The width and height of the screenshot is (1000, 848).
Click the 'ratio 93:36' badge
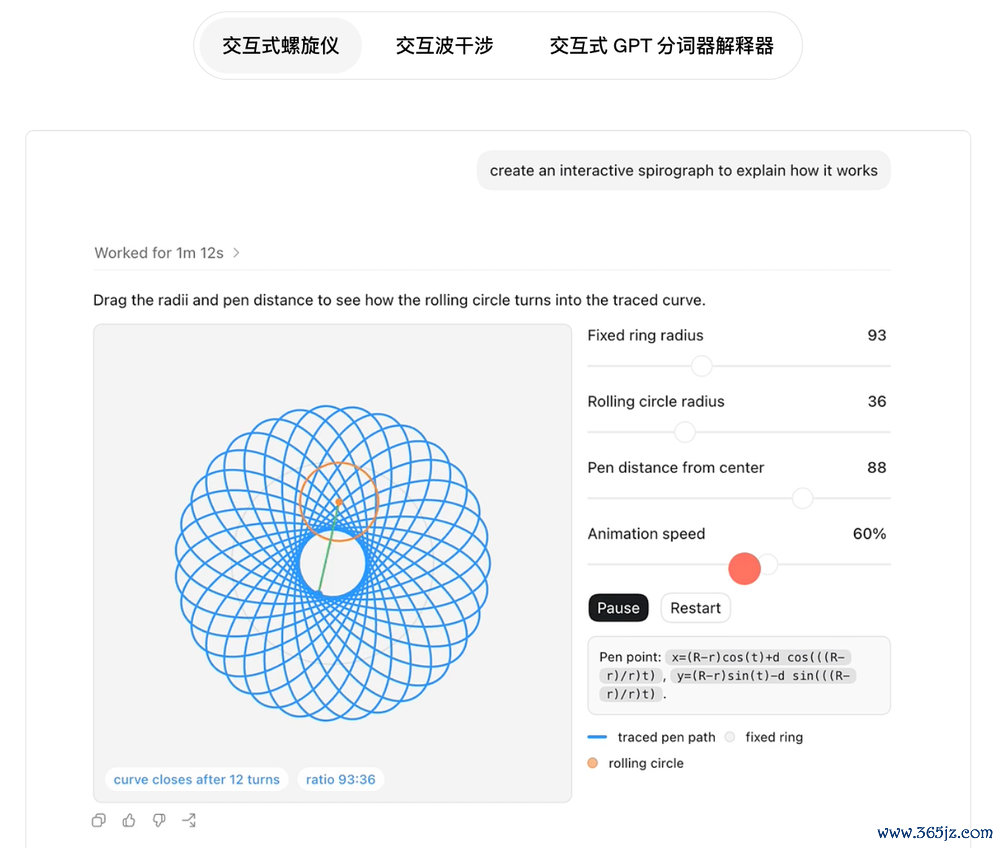(x=341, y=779)
